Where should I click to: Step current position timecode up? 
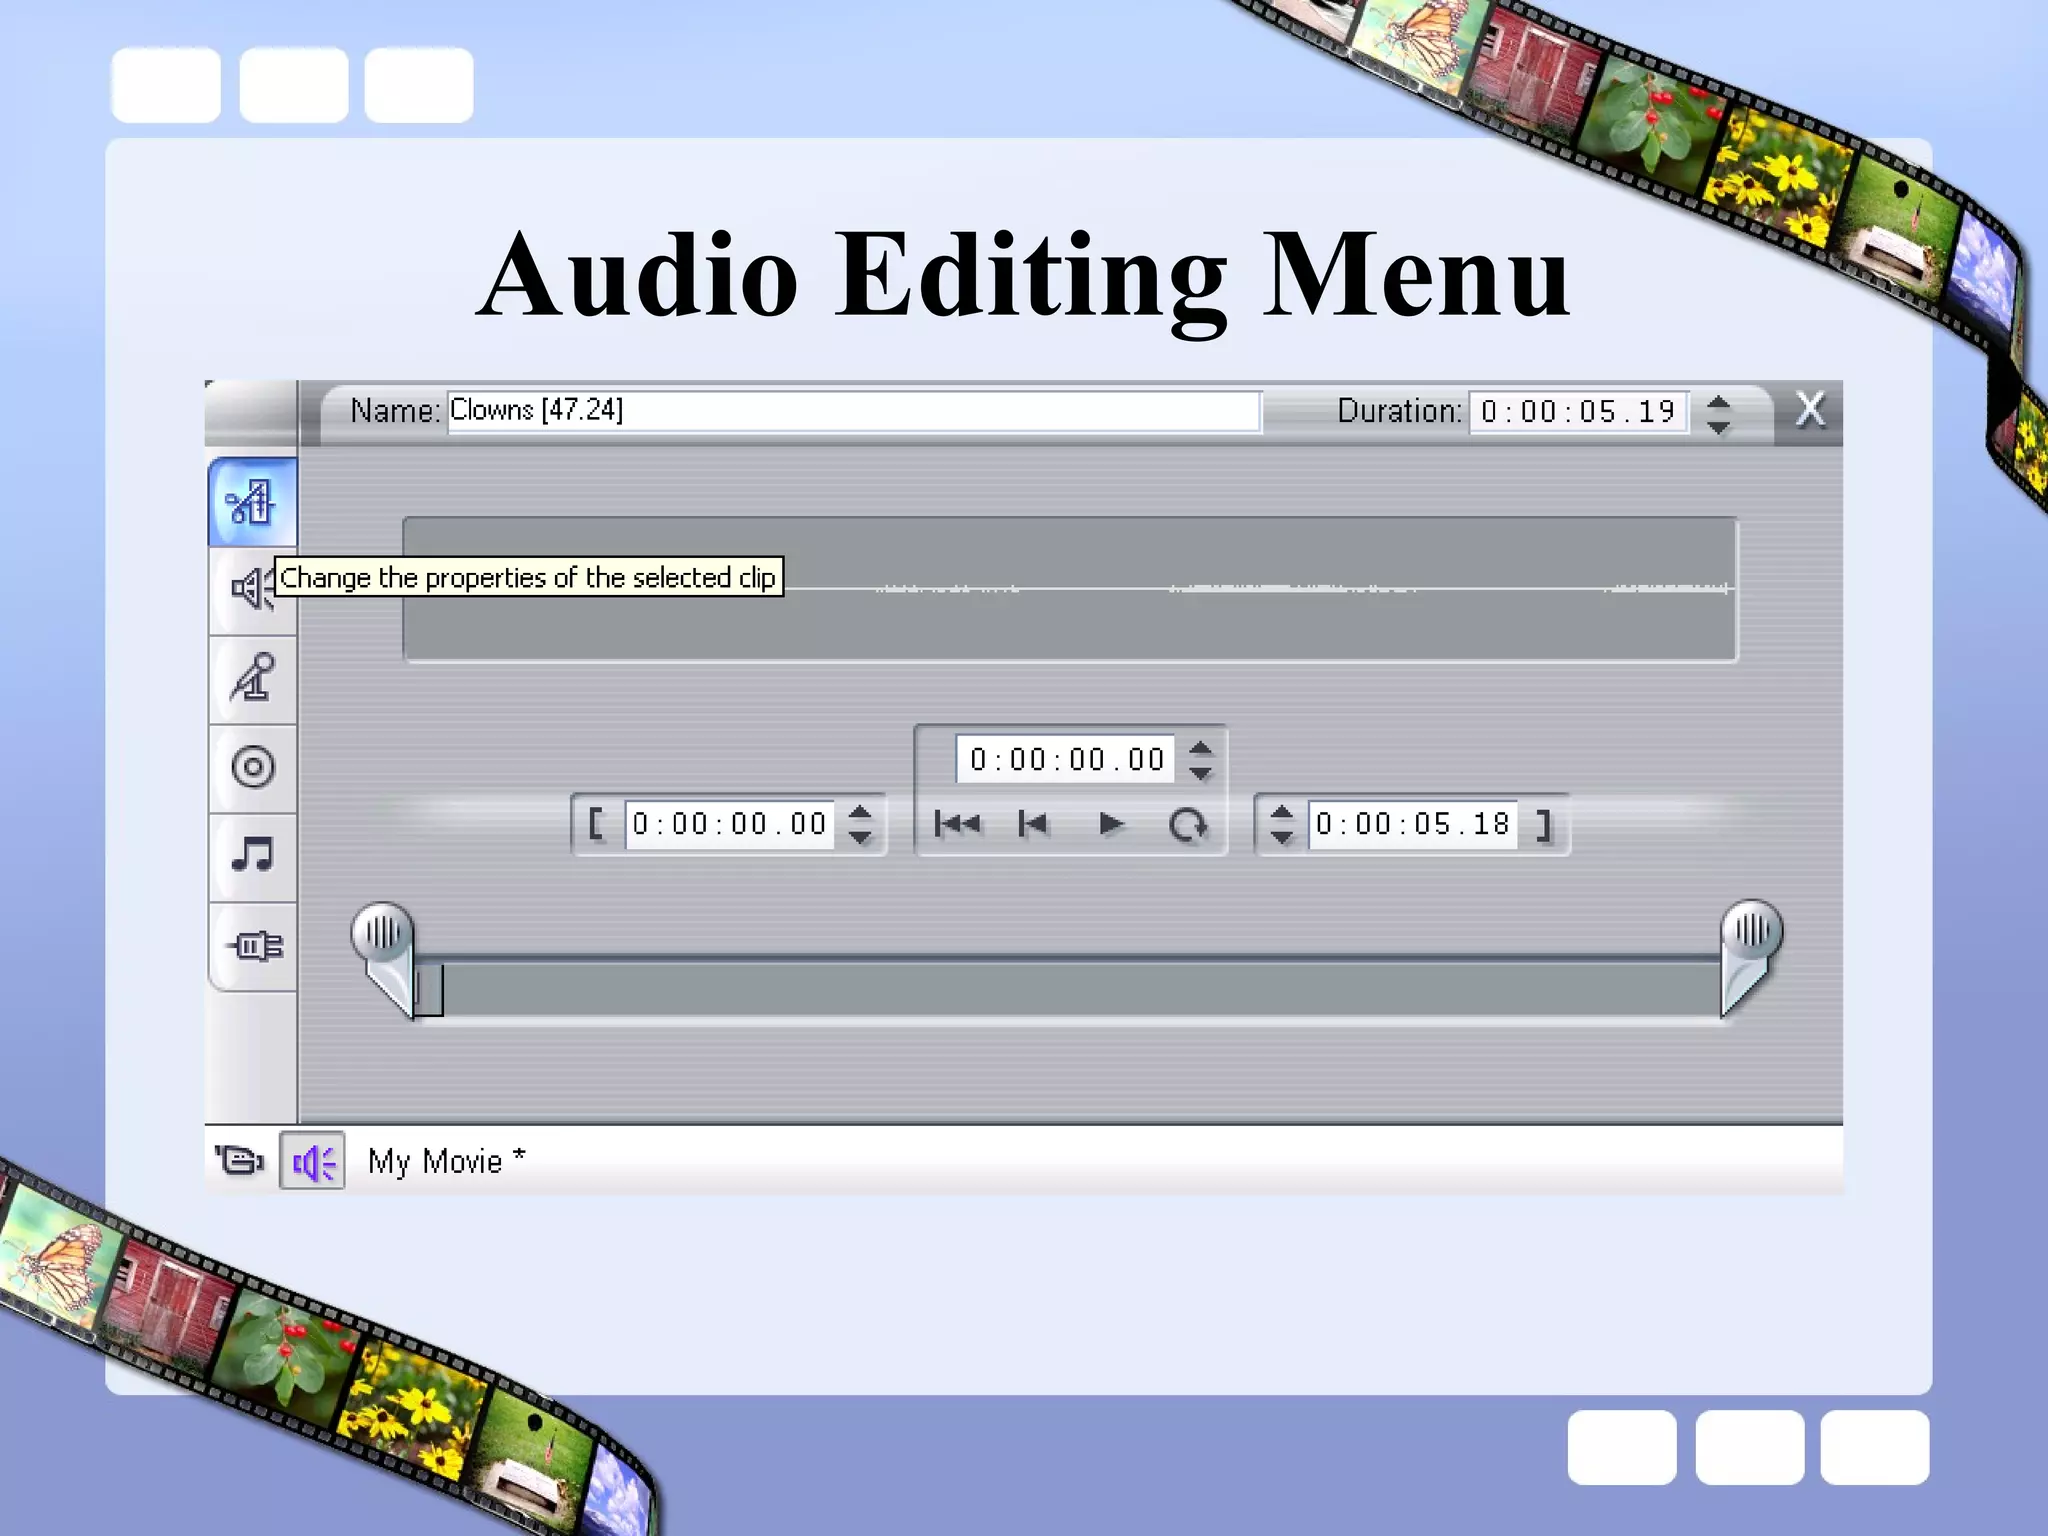coord(1201,749)
